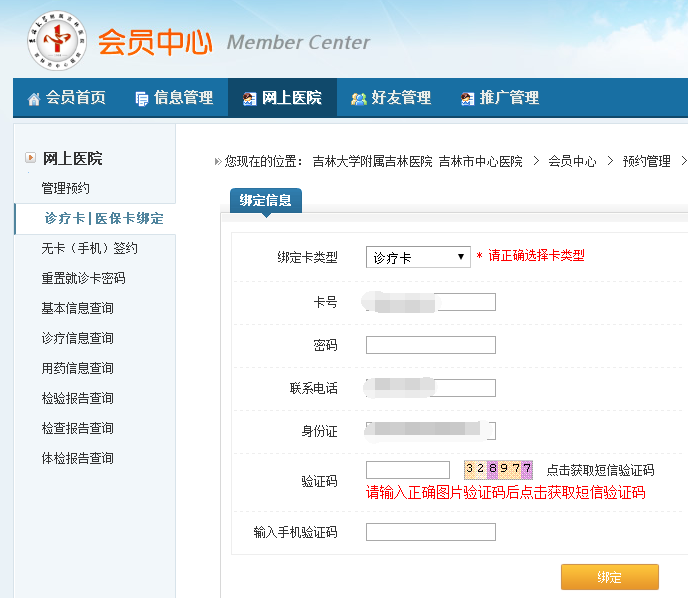The height and width of the screenshot is (598, 688).
Task: Focus the 验证码 text box
Action: point(408,470)
